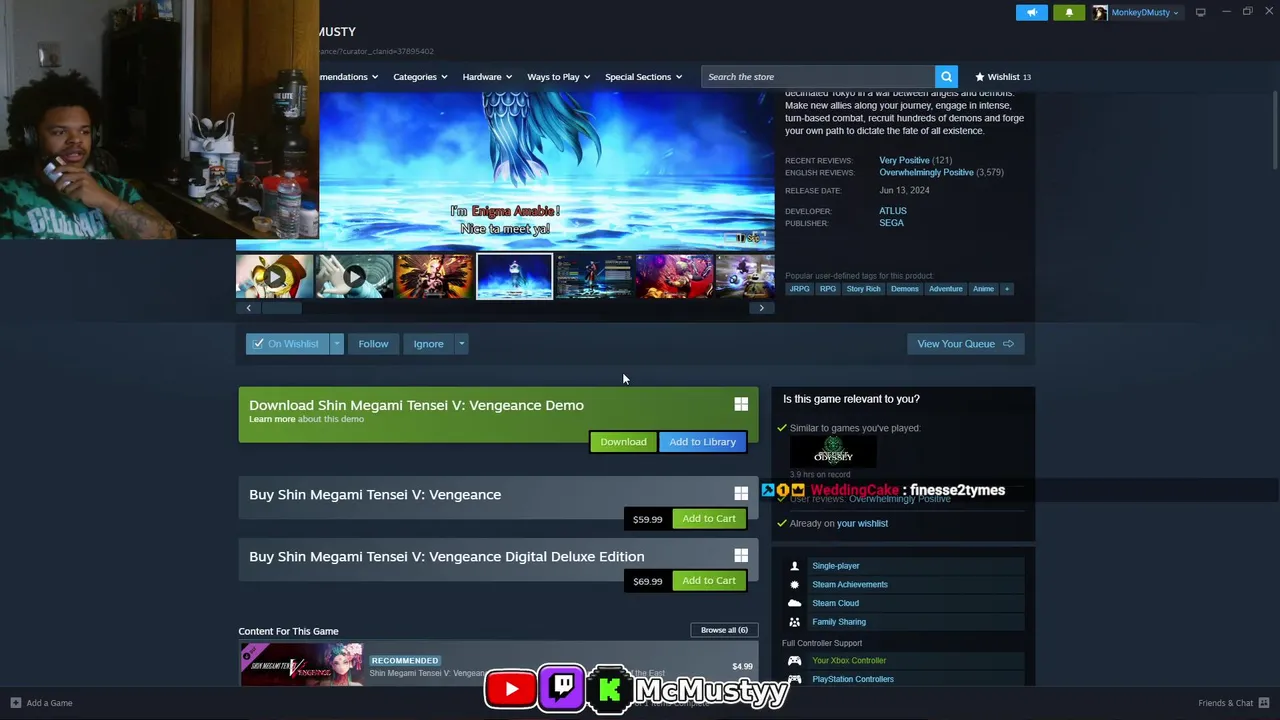
Task: Click the MonkeyDMusty profile avatar
Action: point(1100,12)
